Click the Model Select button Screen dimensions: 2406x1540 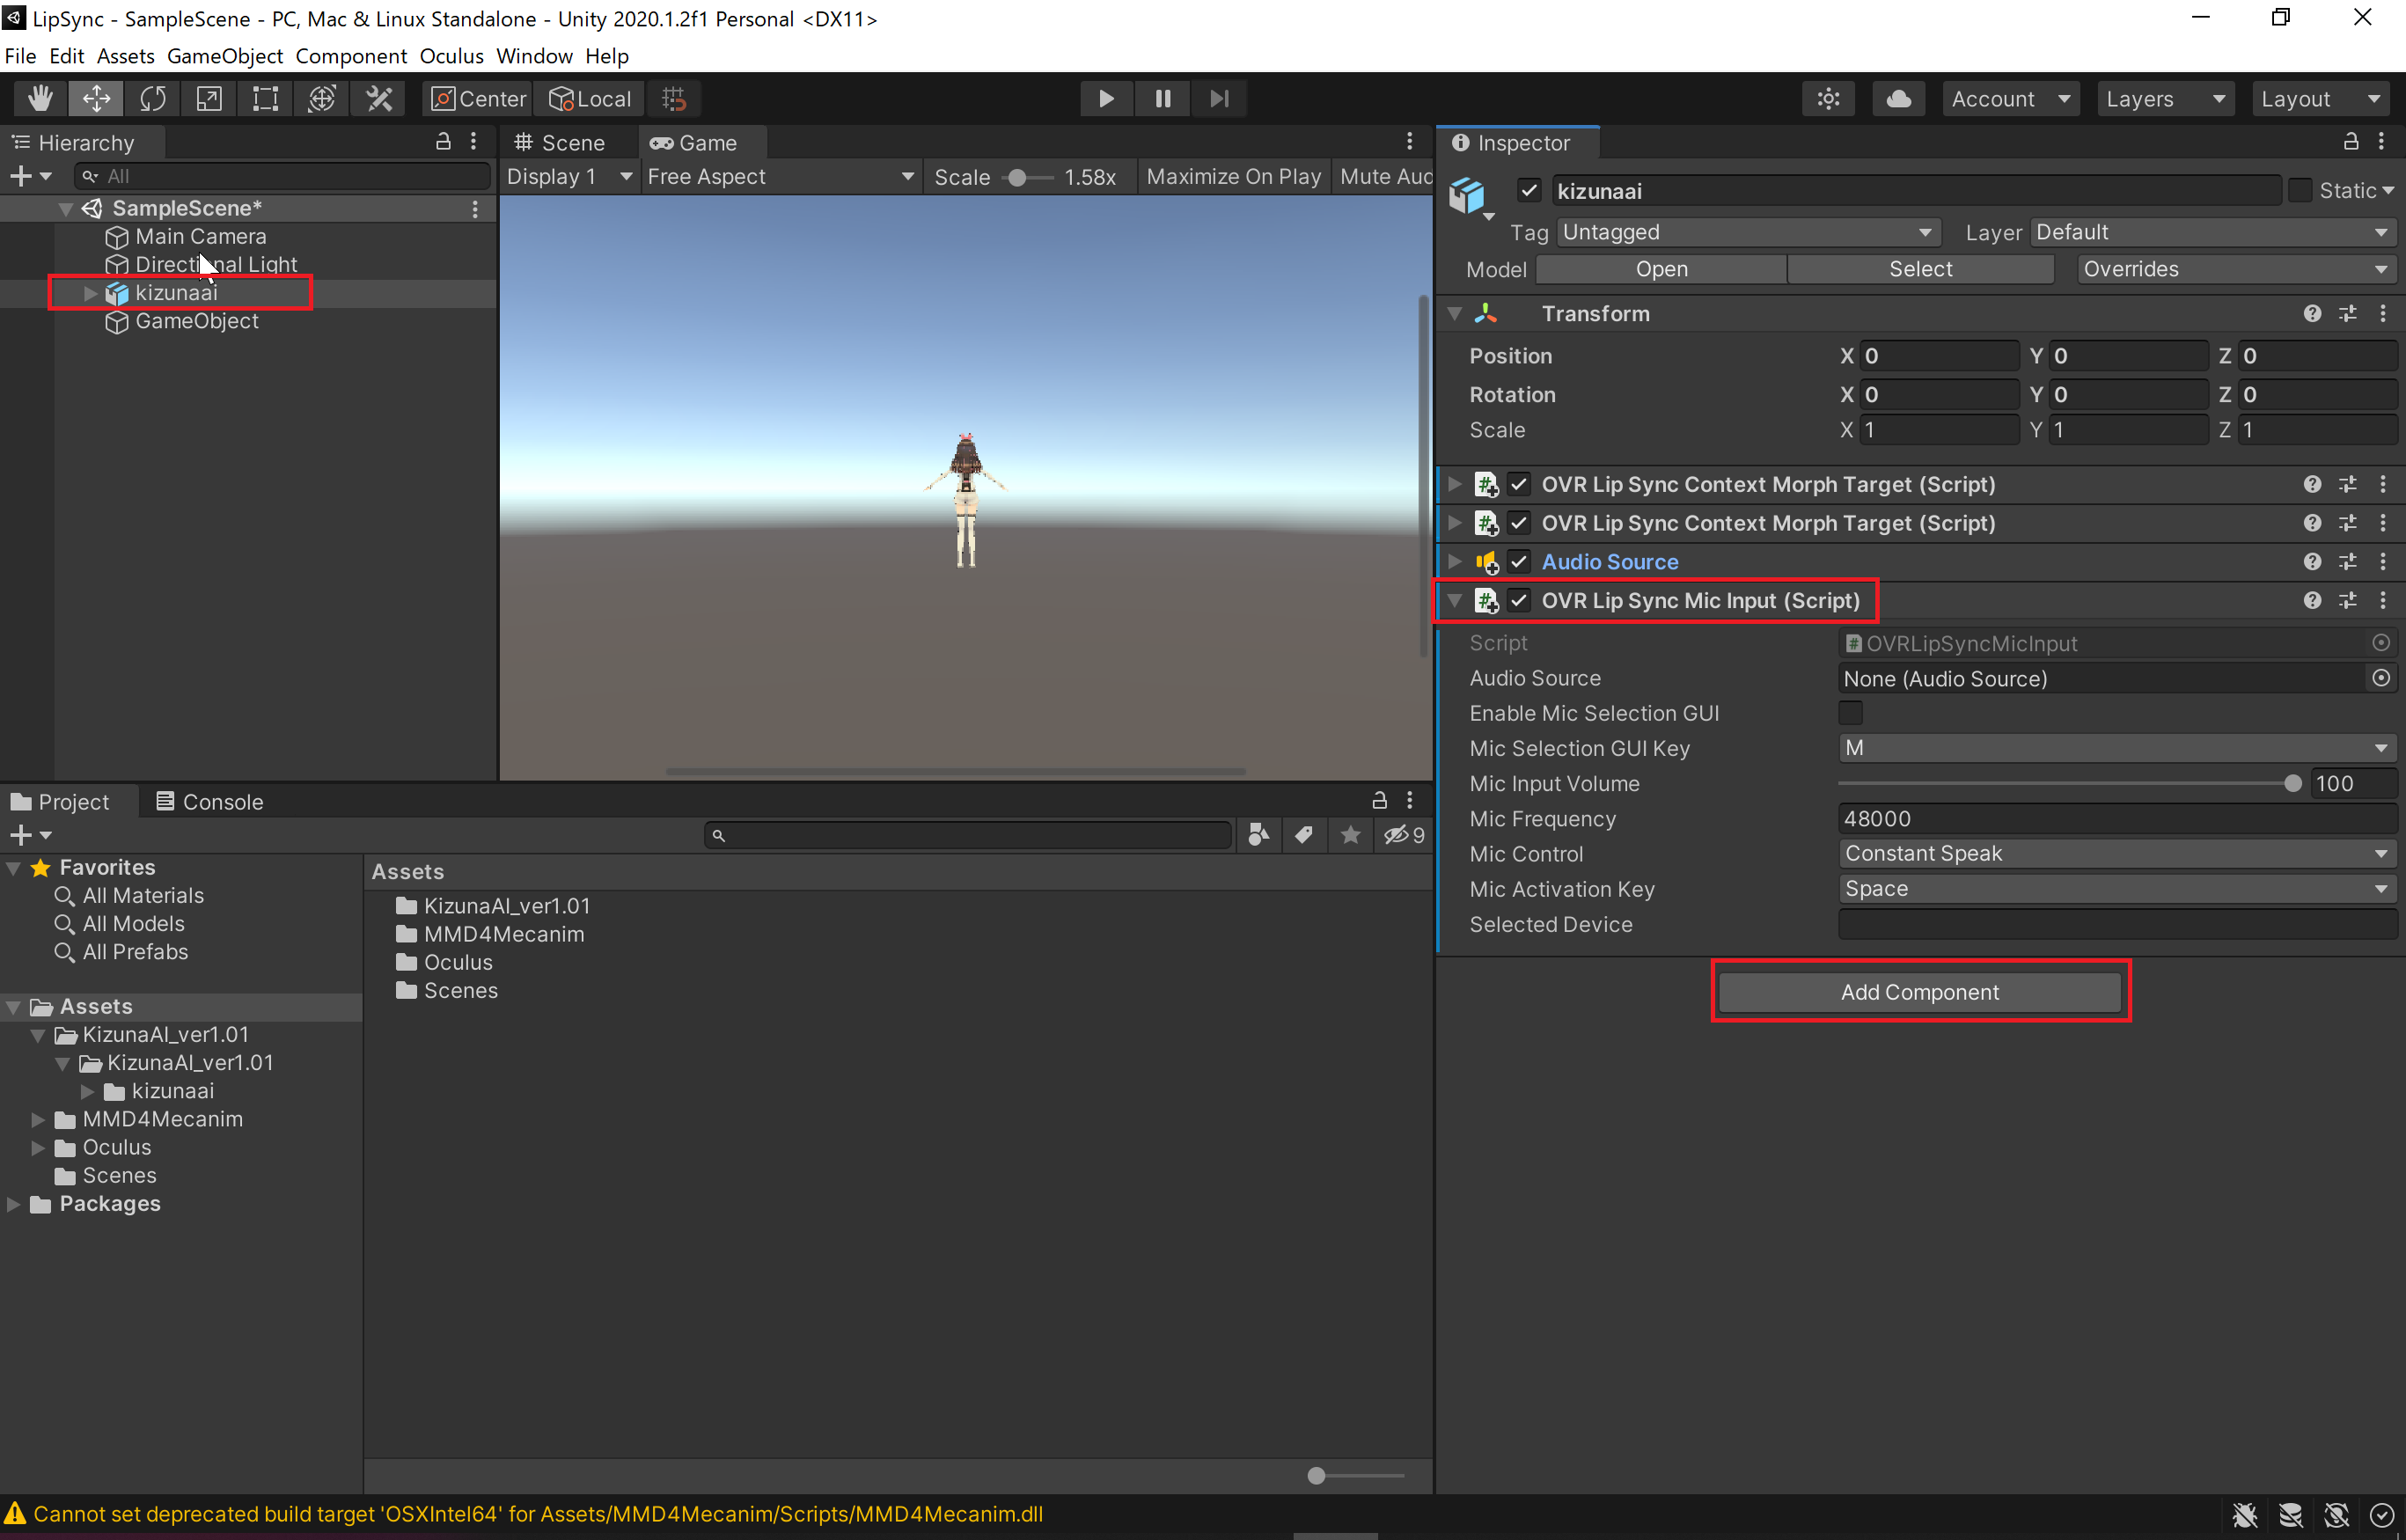pos(1919,269)
